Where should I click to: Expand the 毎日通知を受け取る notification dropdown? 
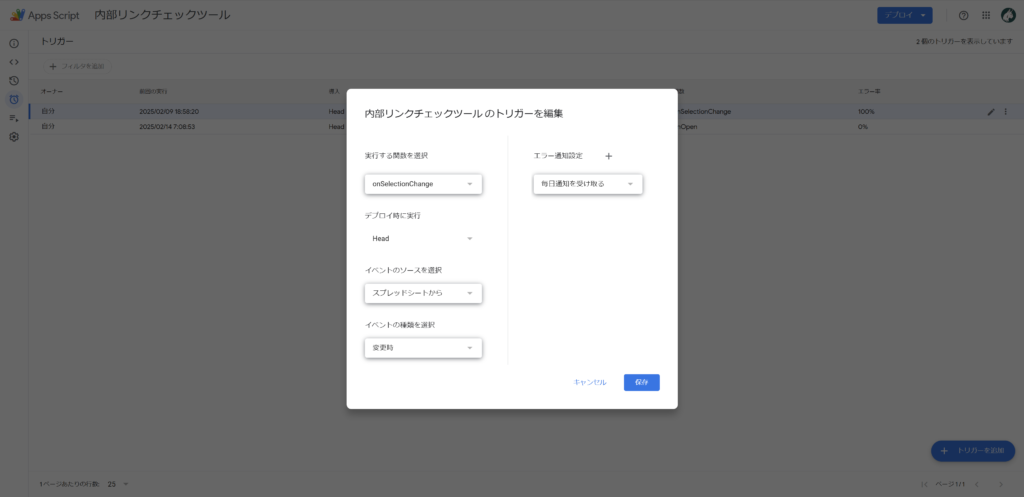588,184
